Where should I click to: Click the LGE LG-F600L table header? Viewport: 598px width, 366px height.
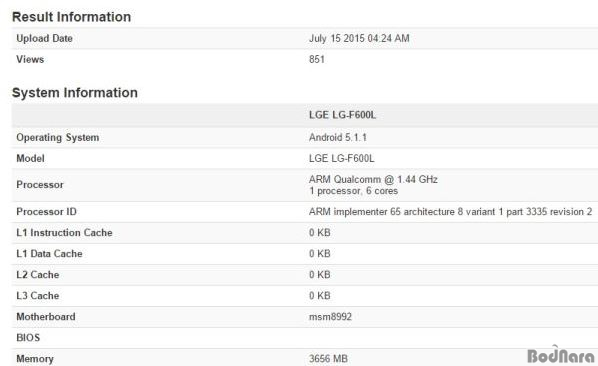(342, 115)
